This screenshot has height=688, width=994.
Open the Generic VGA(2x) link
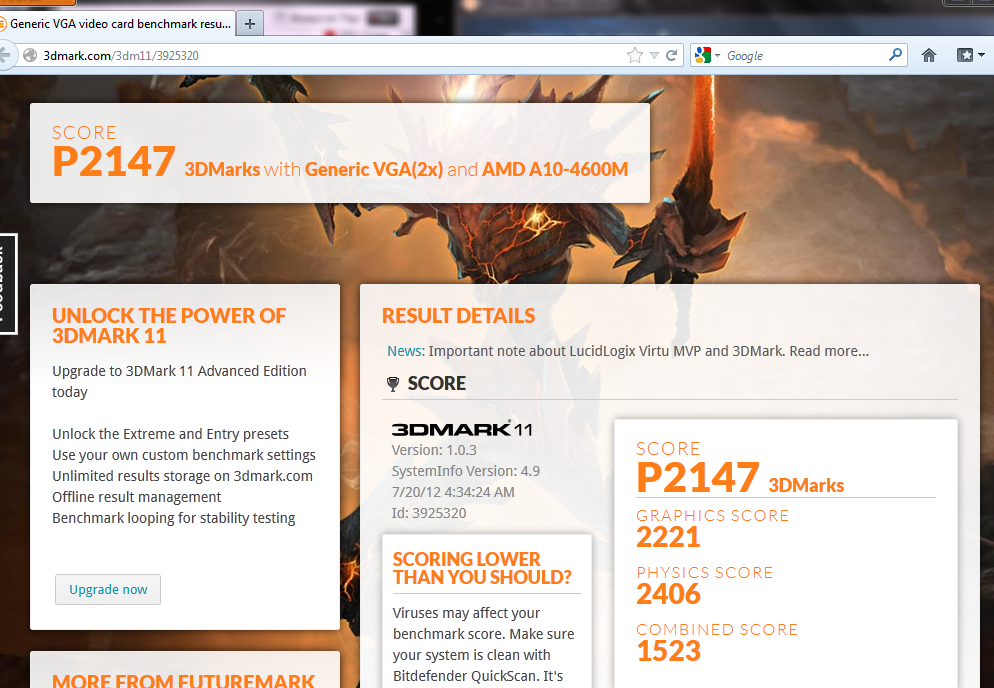pyautogui.click(x=374, y=169)
